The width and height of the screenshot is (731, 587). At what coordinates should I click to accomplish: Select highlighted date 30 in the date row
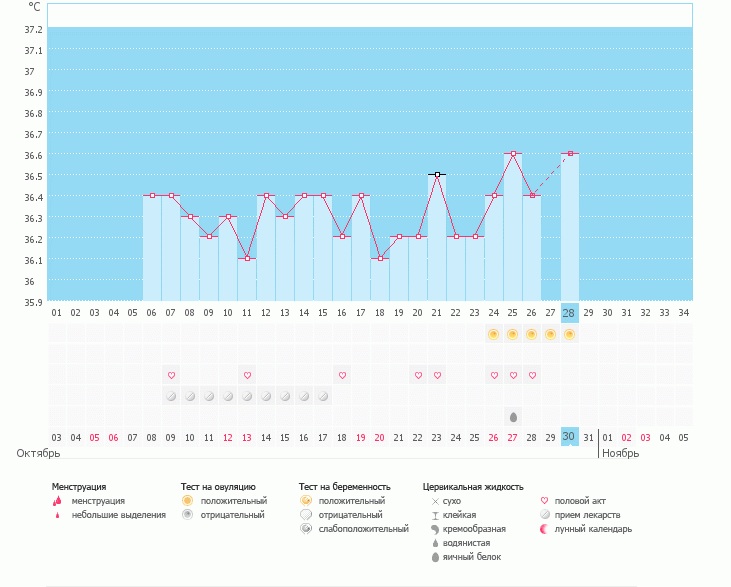pyautogui.click(x=569, y=437)
